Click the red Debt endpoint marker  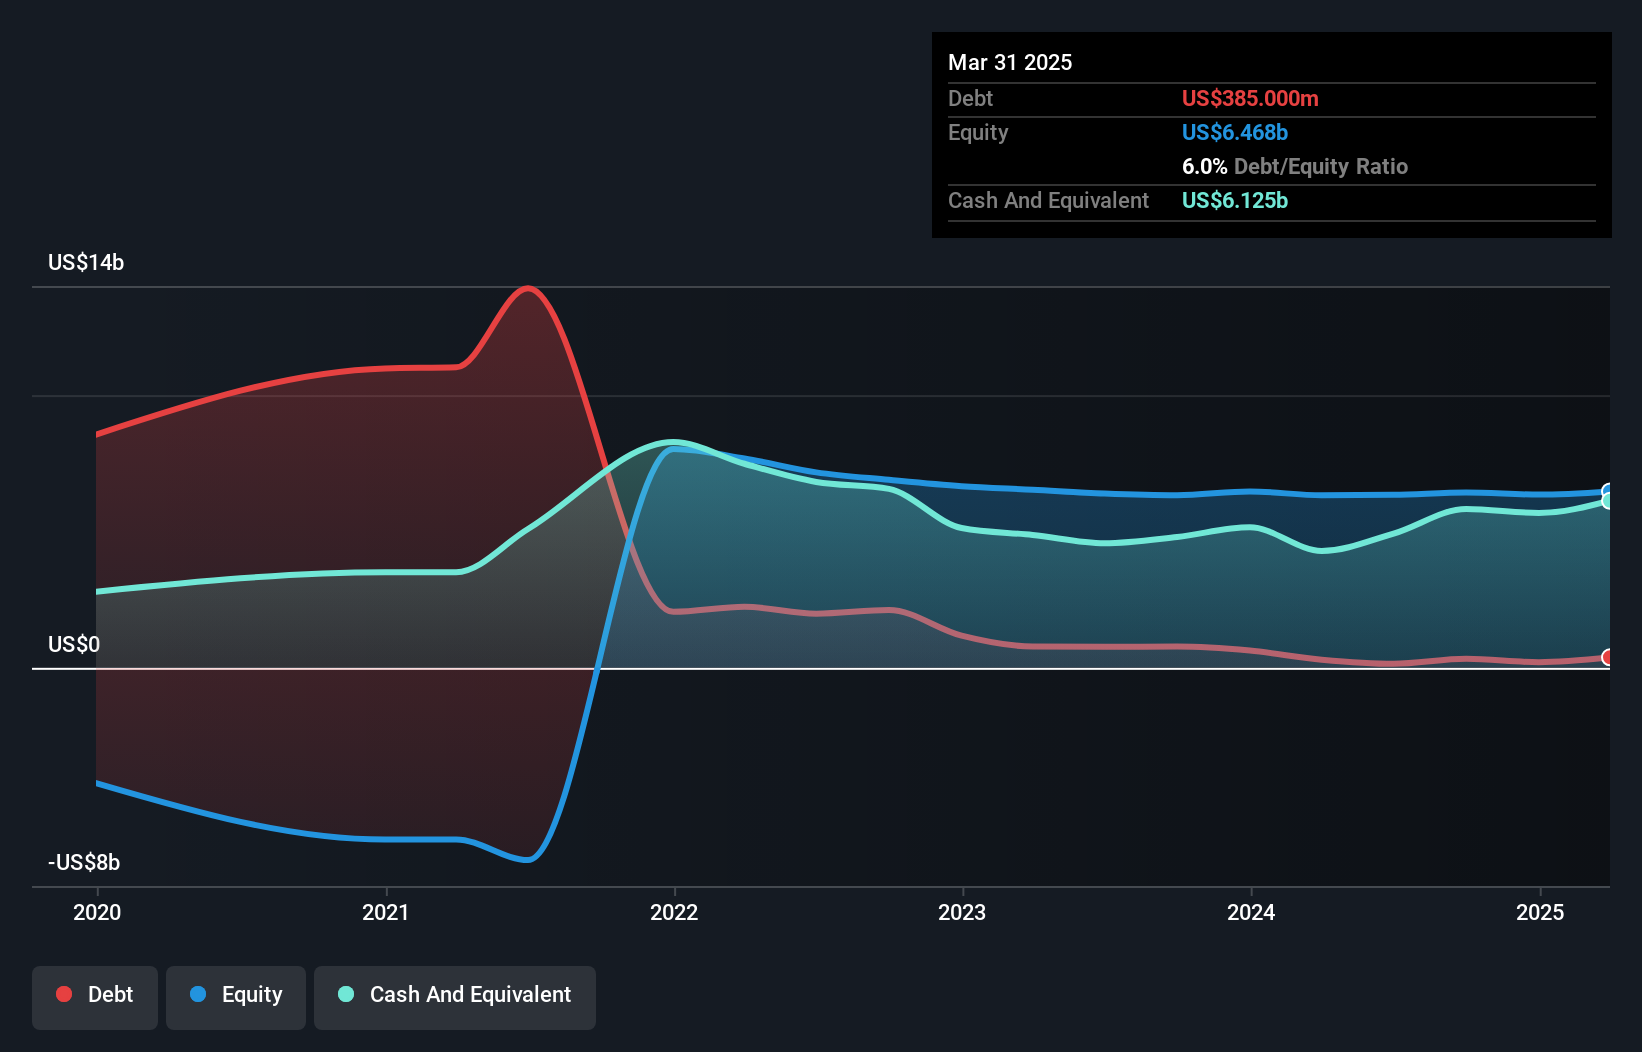[x=1608, y=657]
